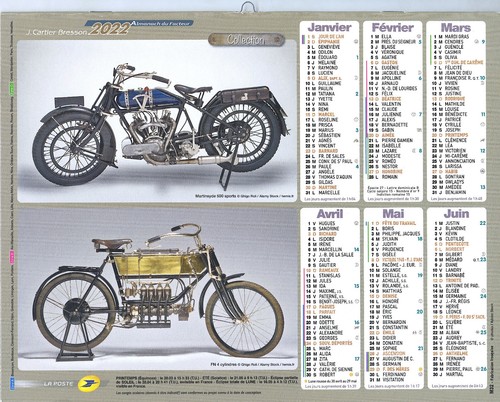Click 'BENJAMIN' in Mars

pyautogui.click(x=455, y=192)
